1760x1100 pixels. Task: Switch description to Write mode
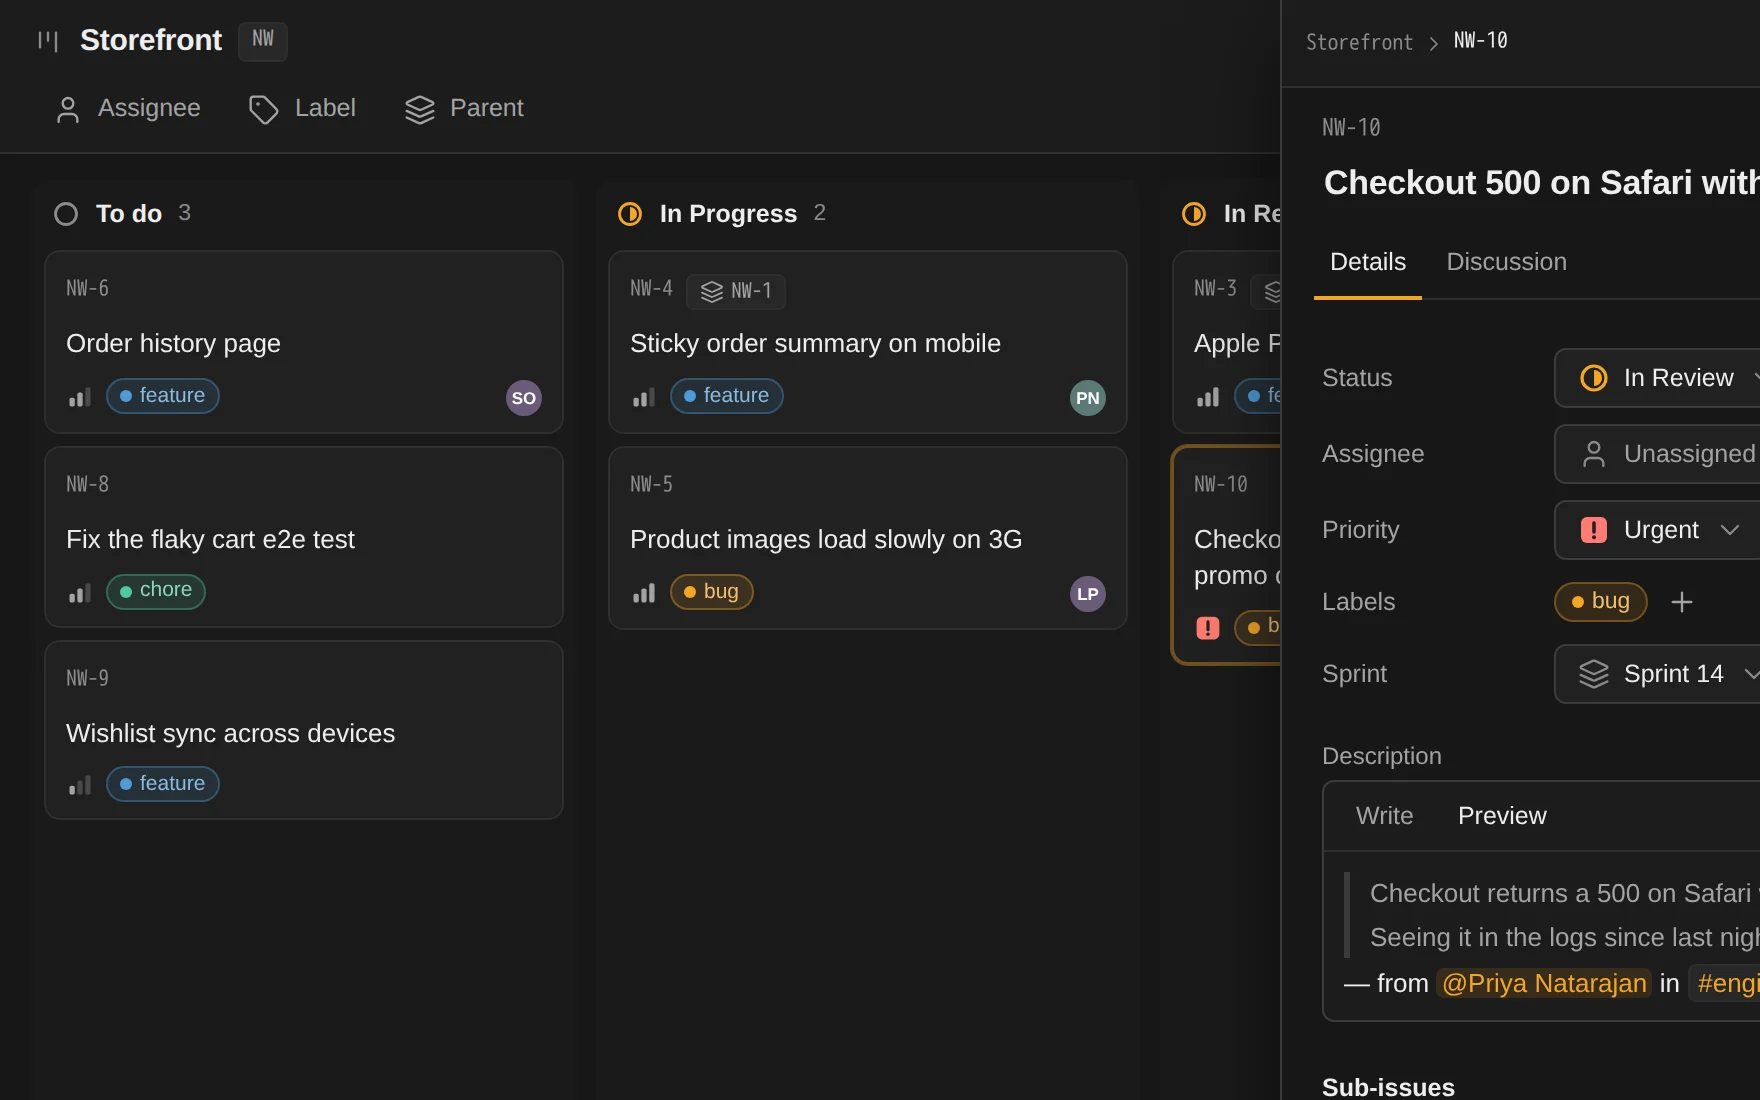[x=1385, y=816]
